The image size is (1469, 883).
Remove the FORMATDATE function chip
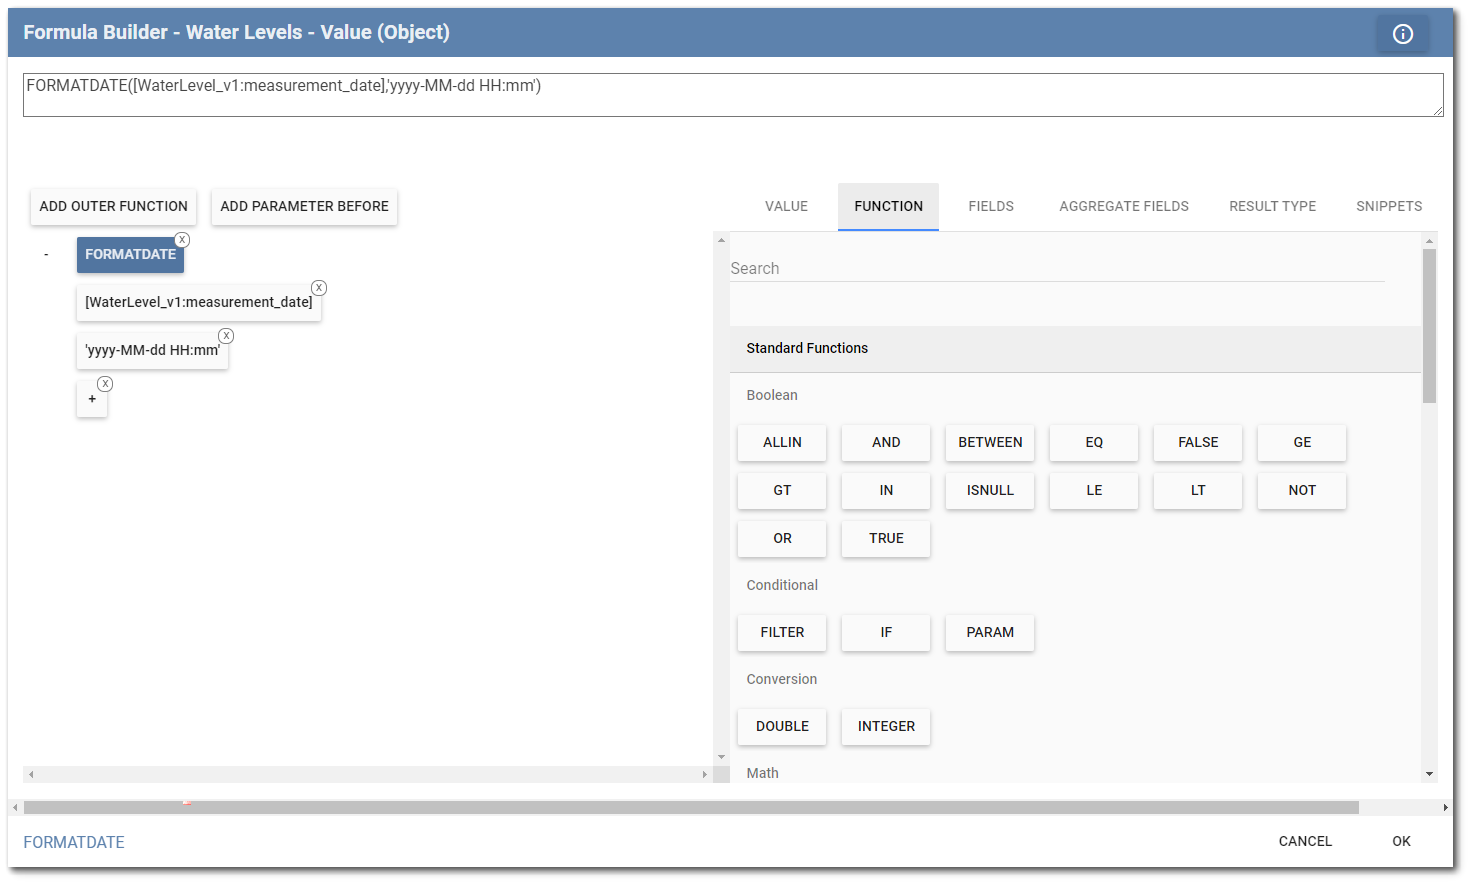182,239
